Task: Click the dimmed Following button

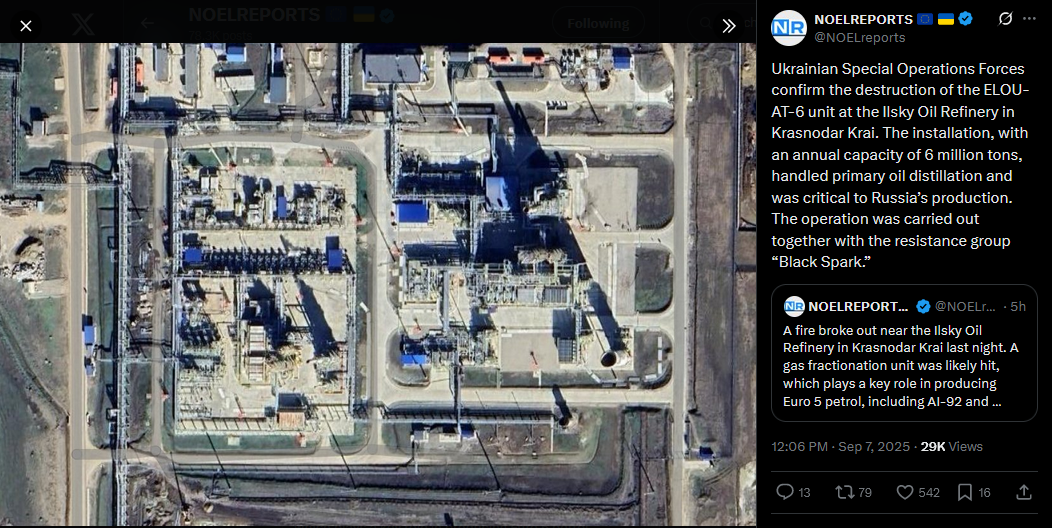Action: click(x=598, y=24)
